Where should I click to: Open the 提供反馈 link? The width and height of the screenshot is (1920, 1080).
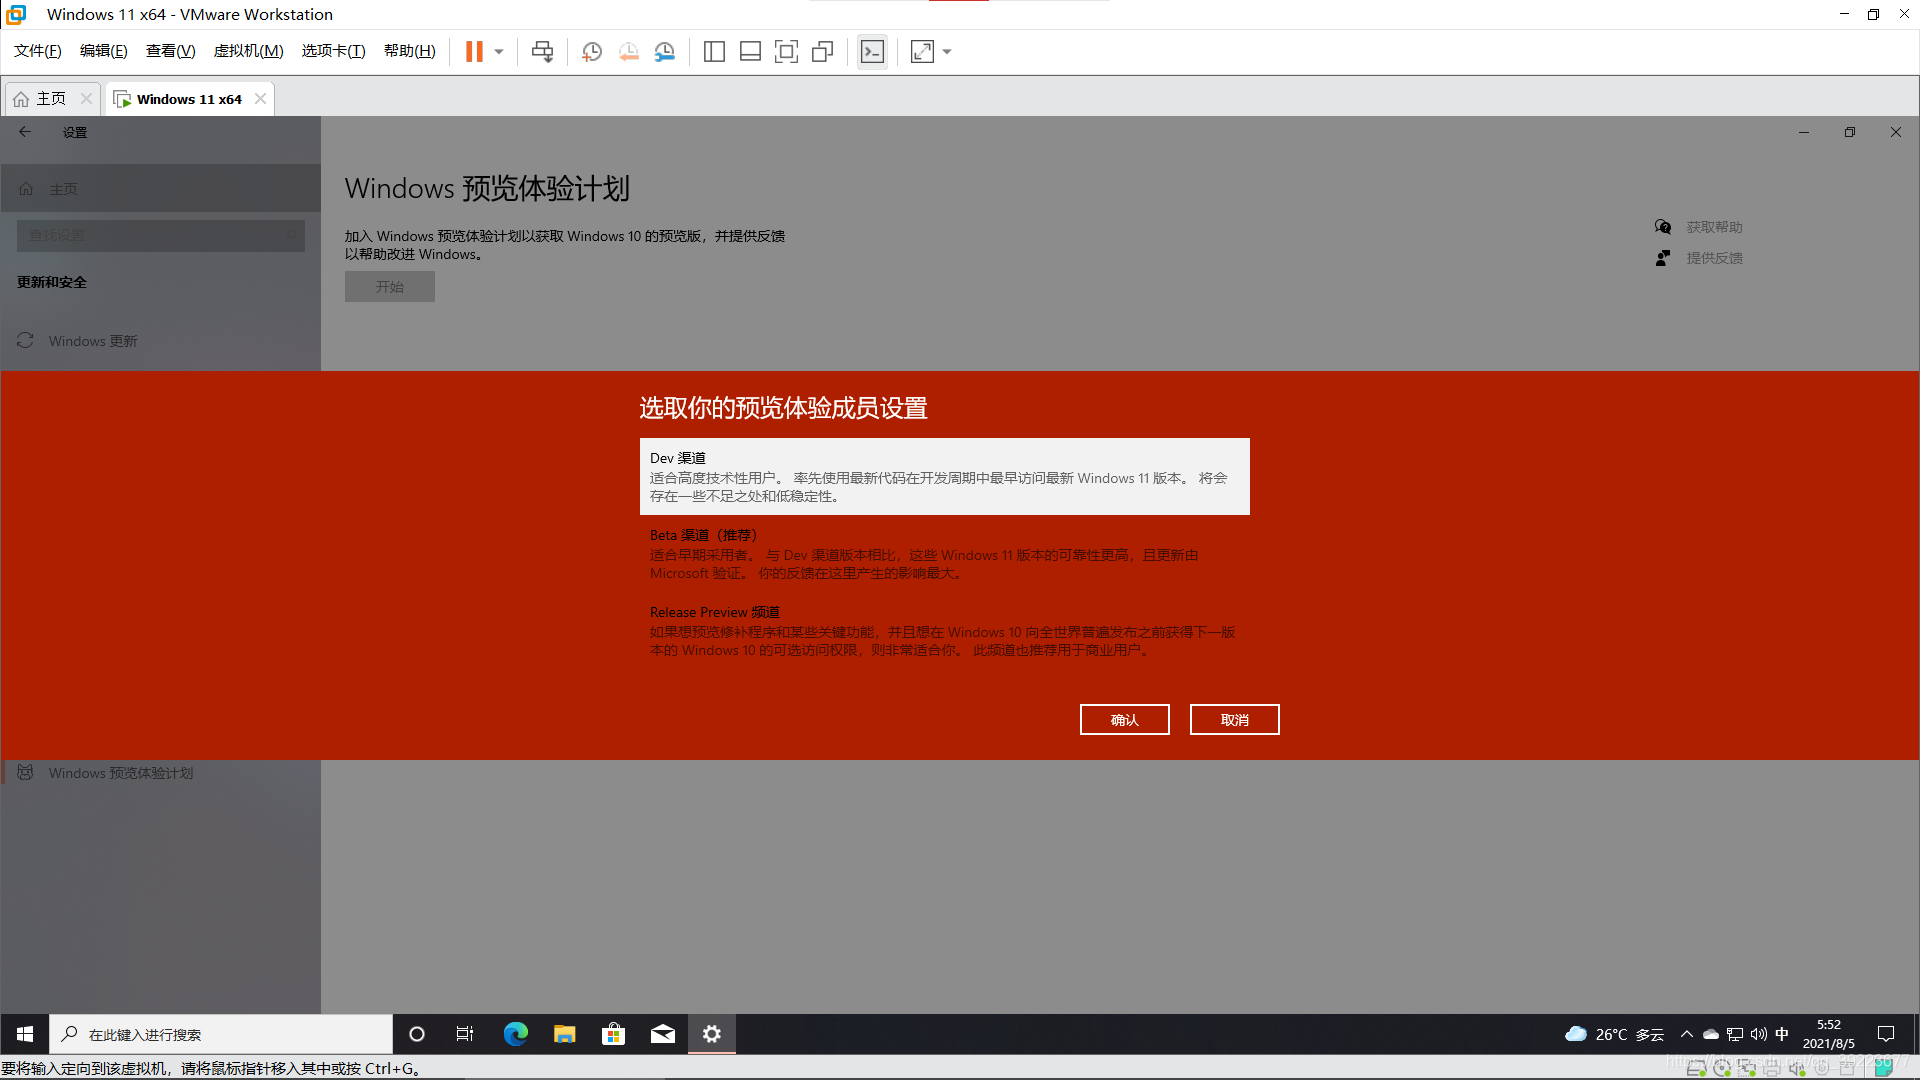tap(1715, 258)
